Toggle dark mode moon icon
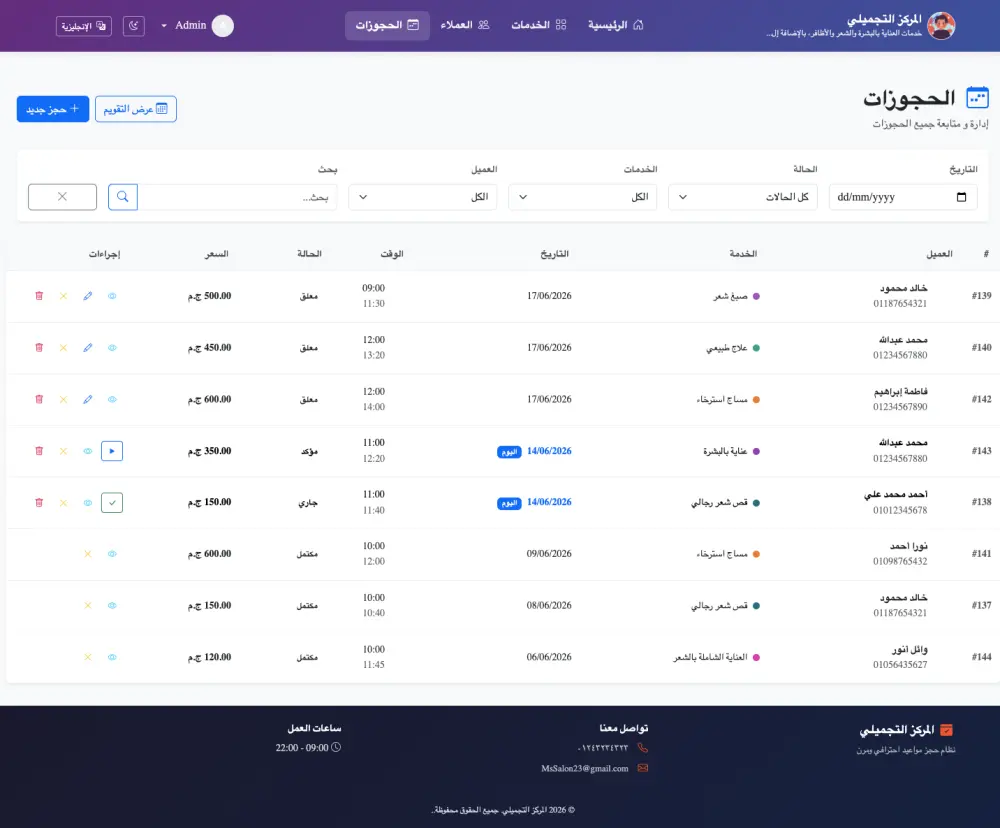Image resolution: width=1000 pixels, height=828 pixels. pyautogui.click(x=133, y=26)
